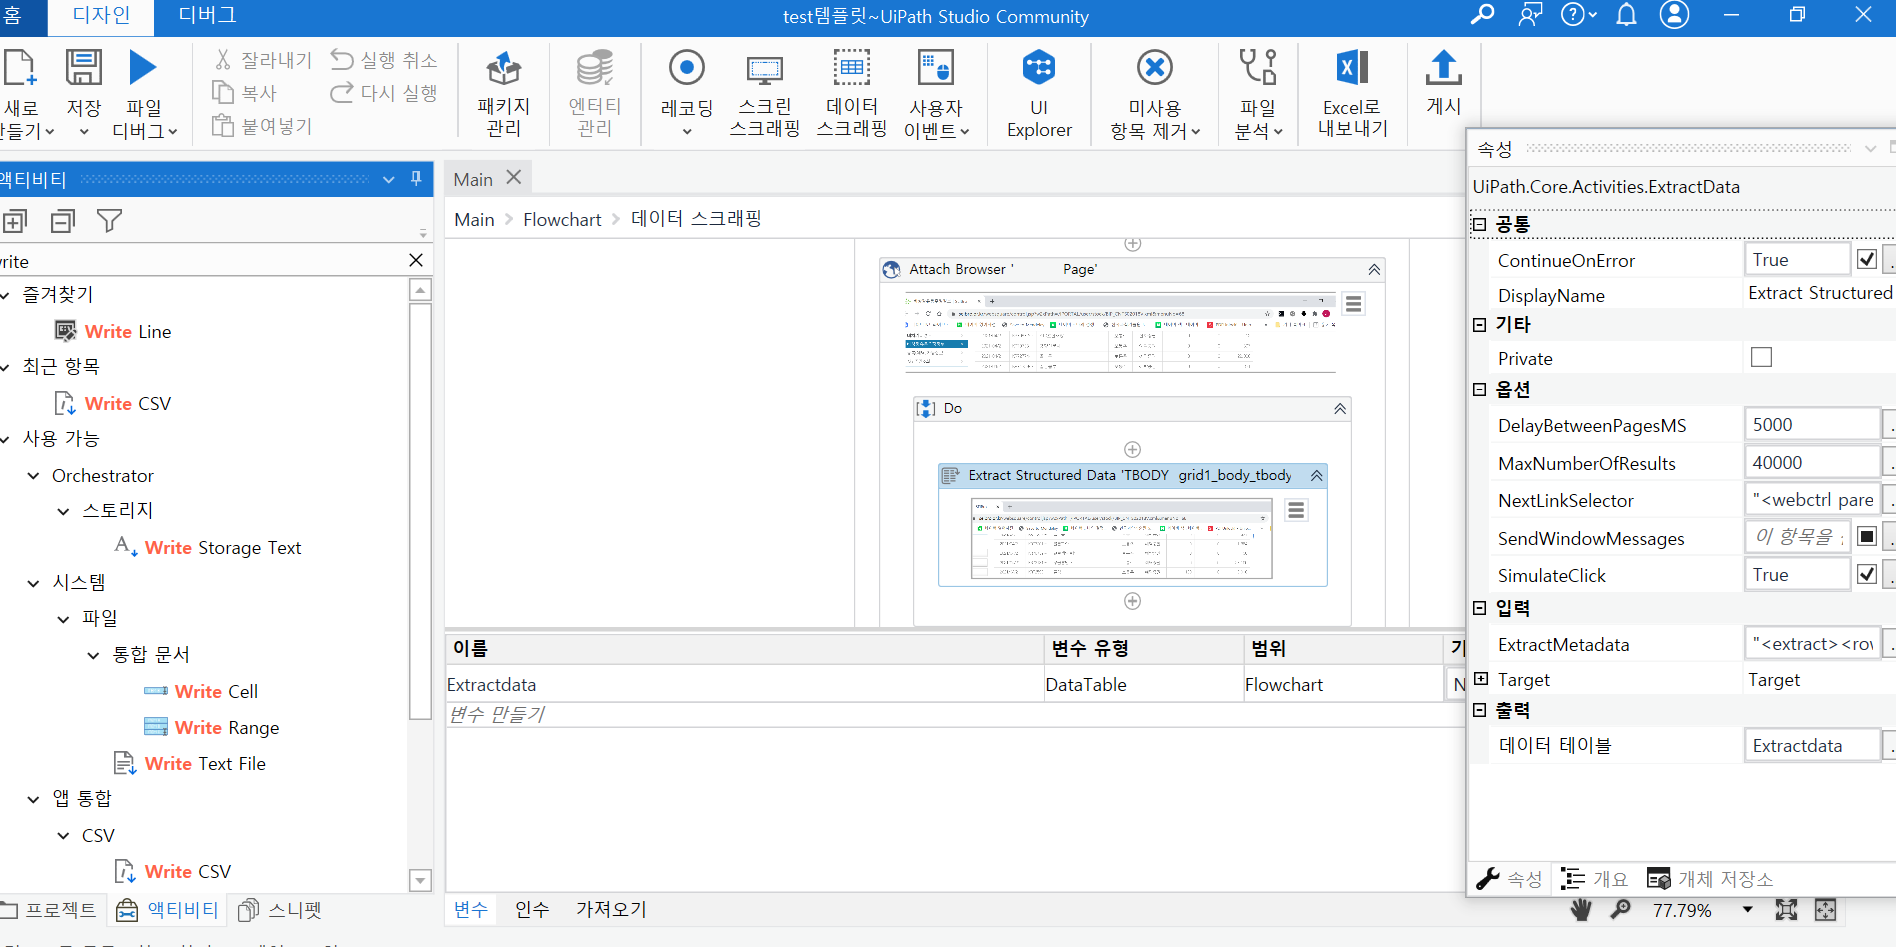The image size is (1896, 947).
Task: Open 개요 (Outline) panel tab
Action: click(1594, 879)
